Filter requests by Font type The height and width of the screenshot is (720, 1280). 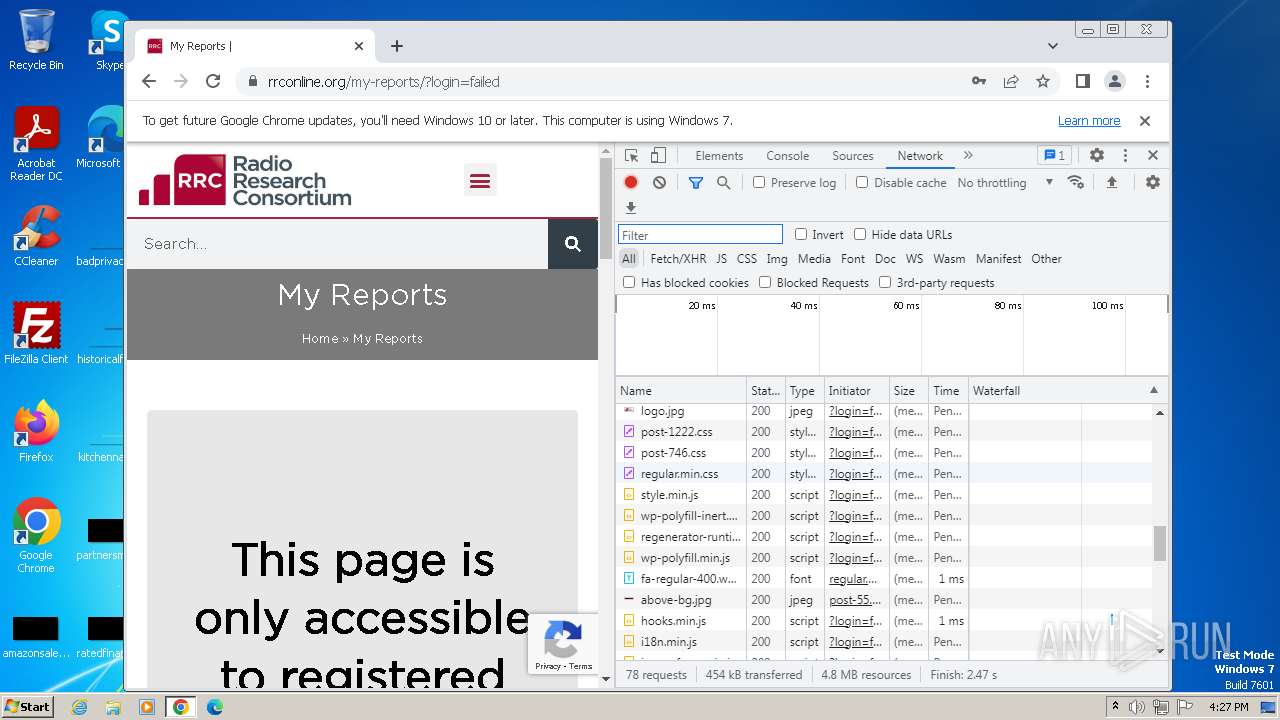click(853, 259)
